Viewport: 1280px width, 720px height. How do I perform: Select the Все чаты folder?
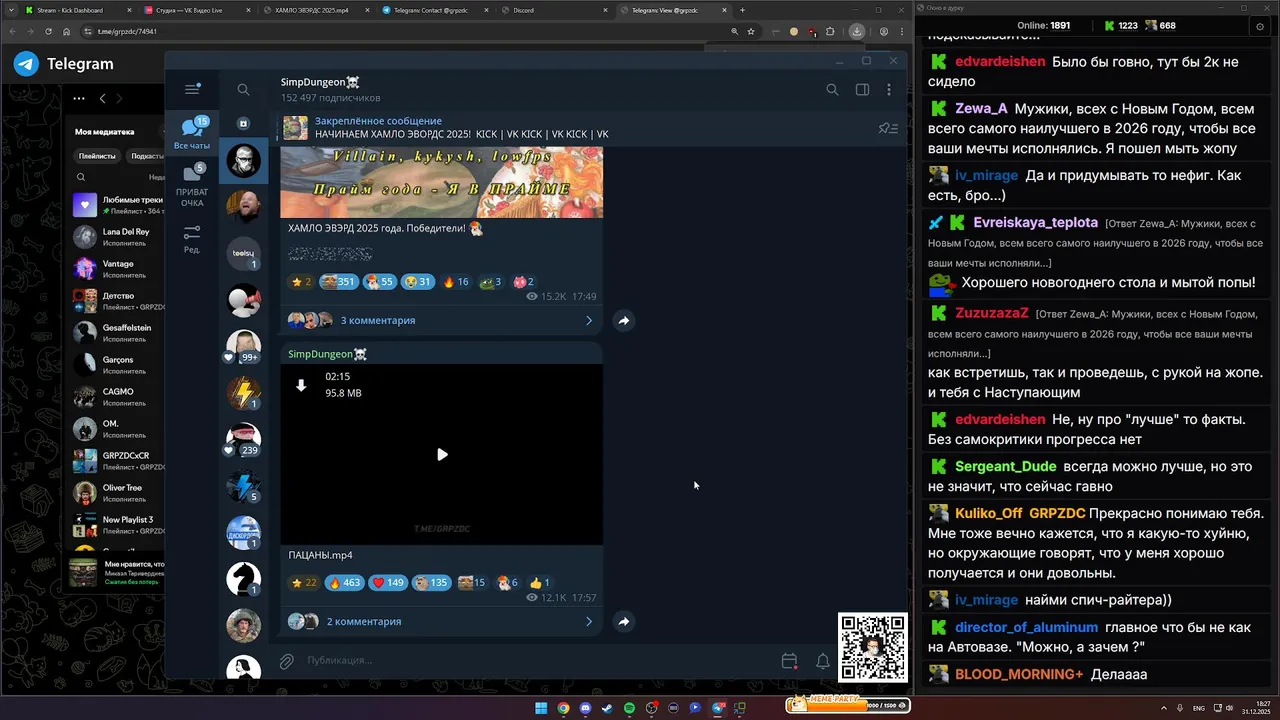192,133
